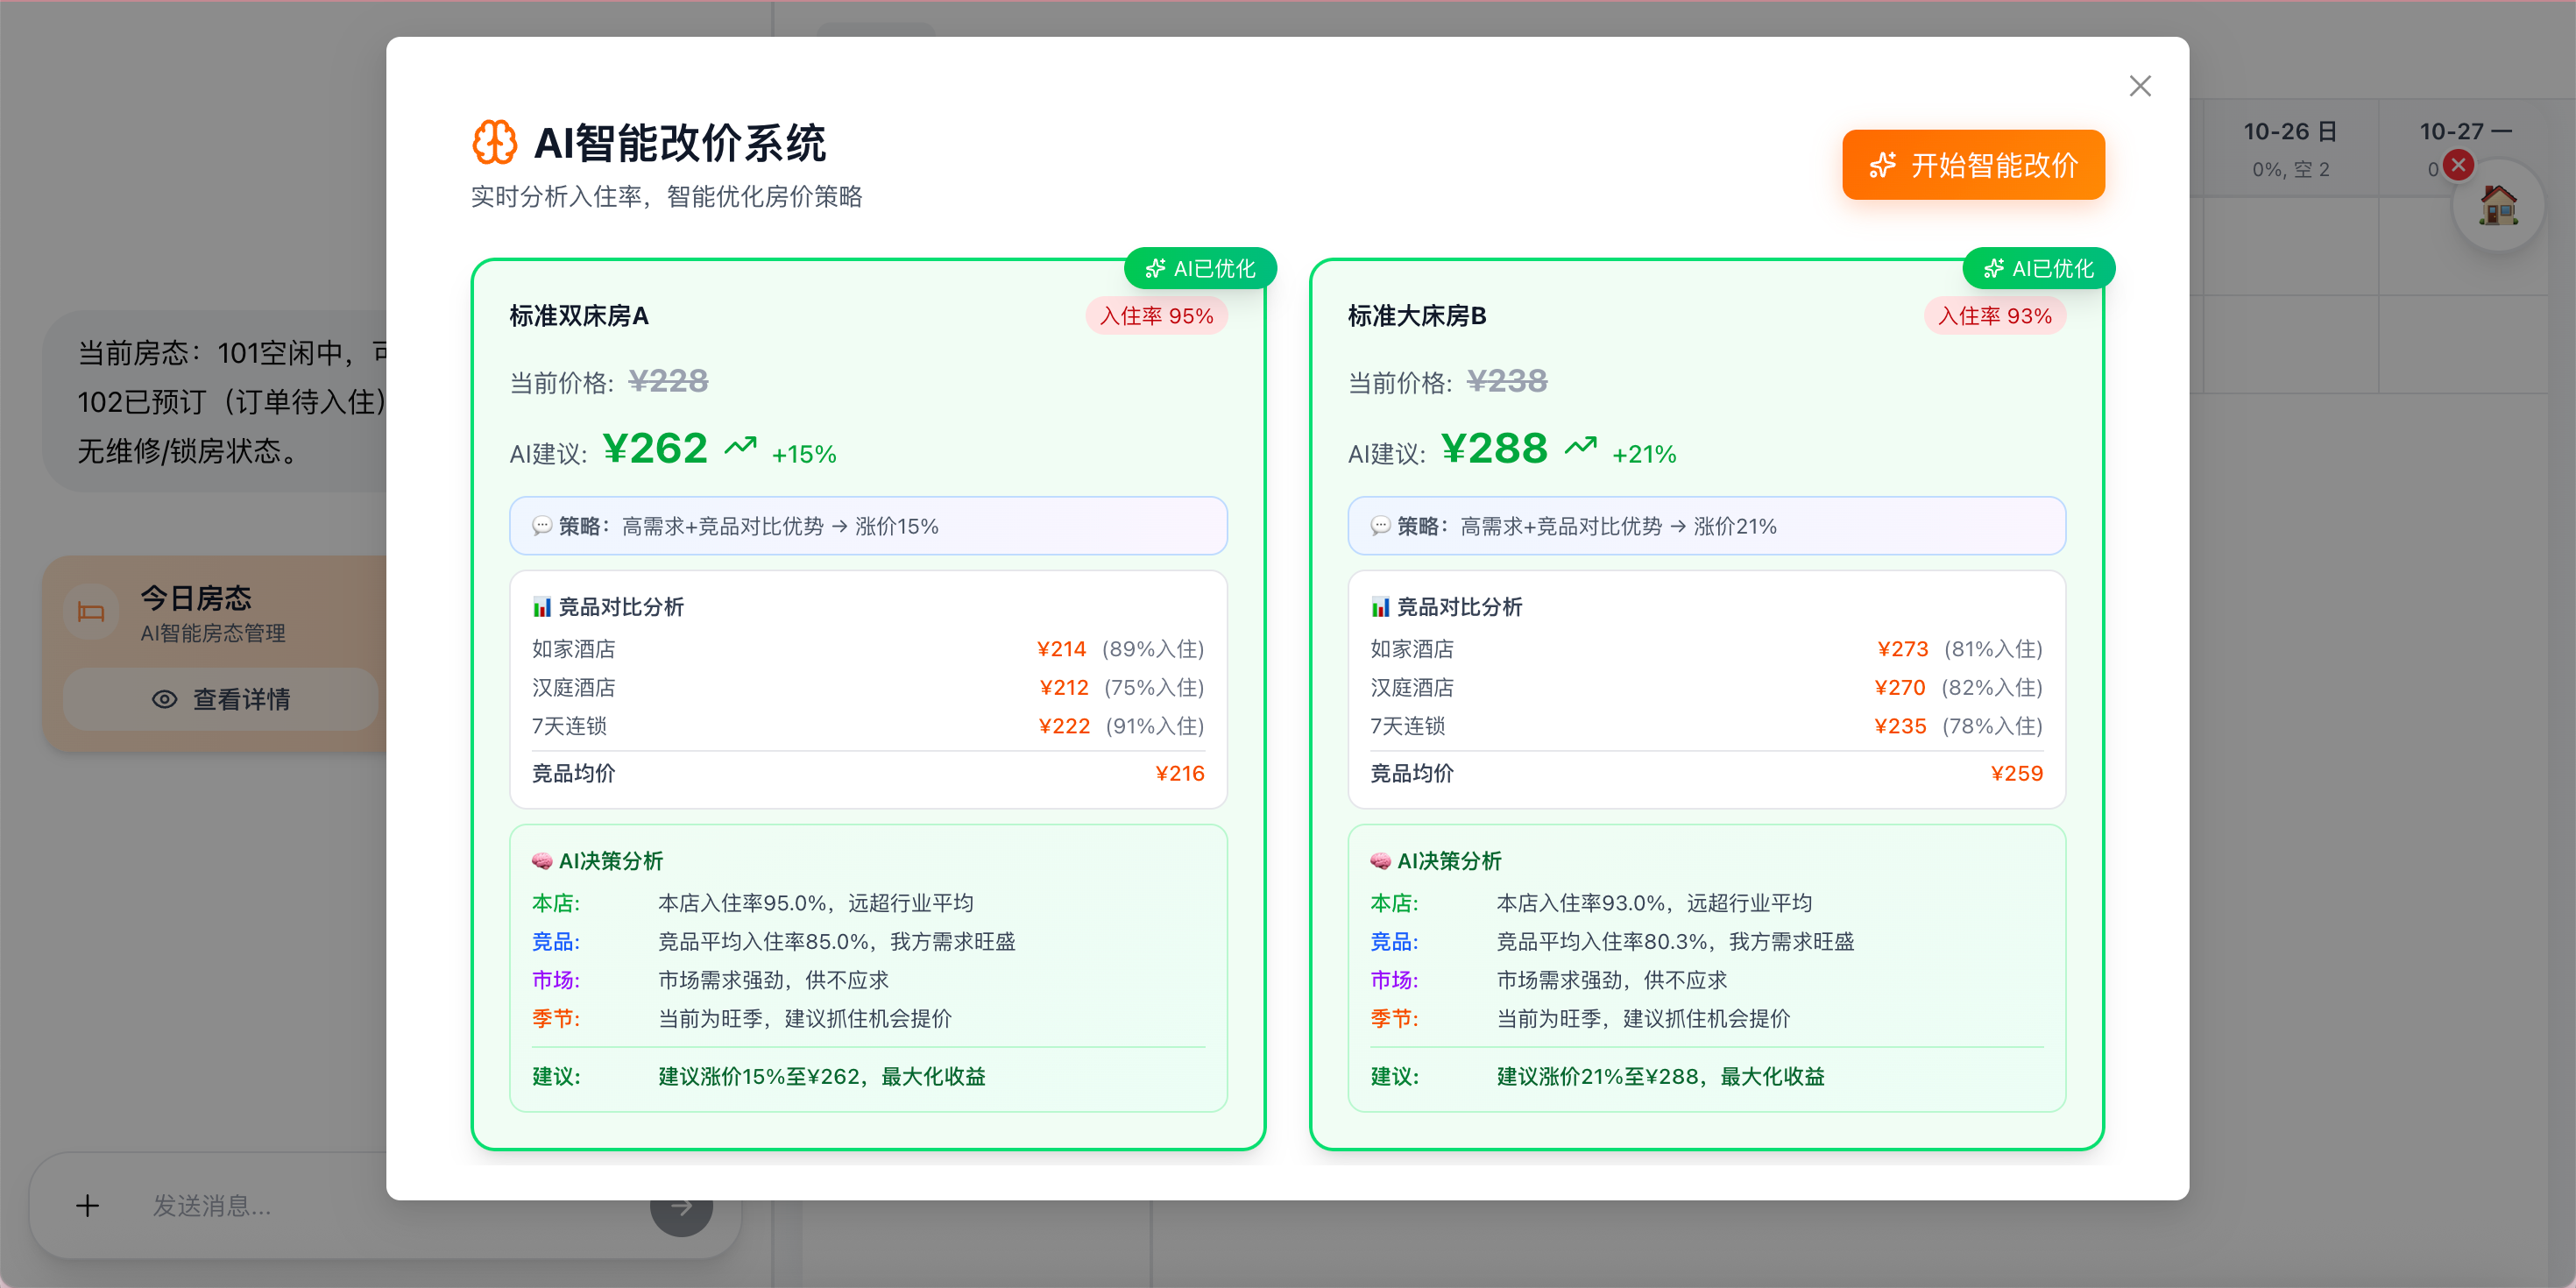Click the 入住率 95% badge on 标准双床房A
This screenshot has width=2576, height=1288.
[1156, 315]
